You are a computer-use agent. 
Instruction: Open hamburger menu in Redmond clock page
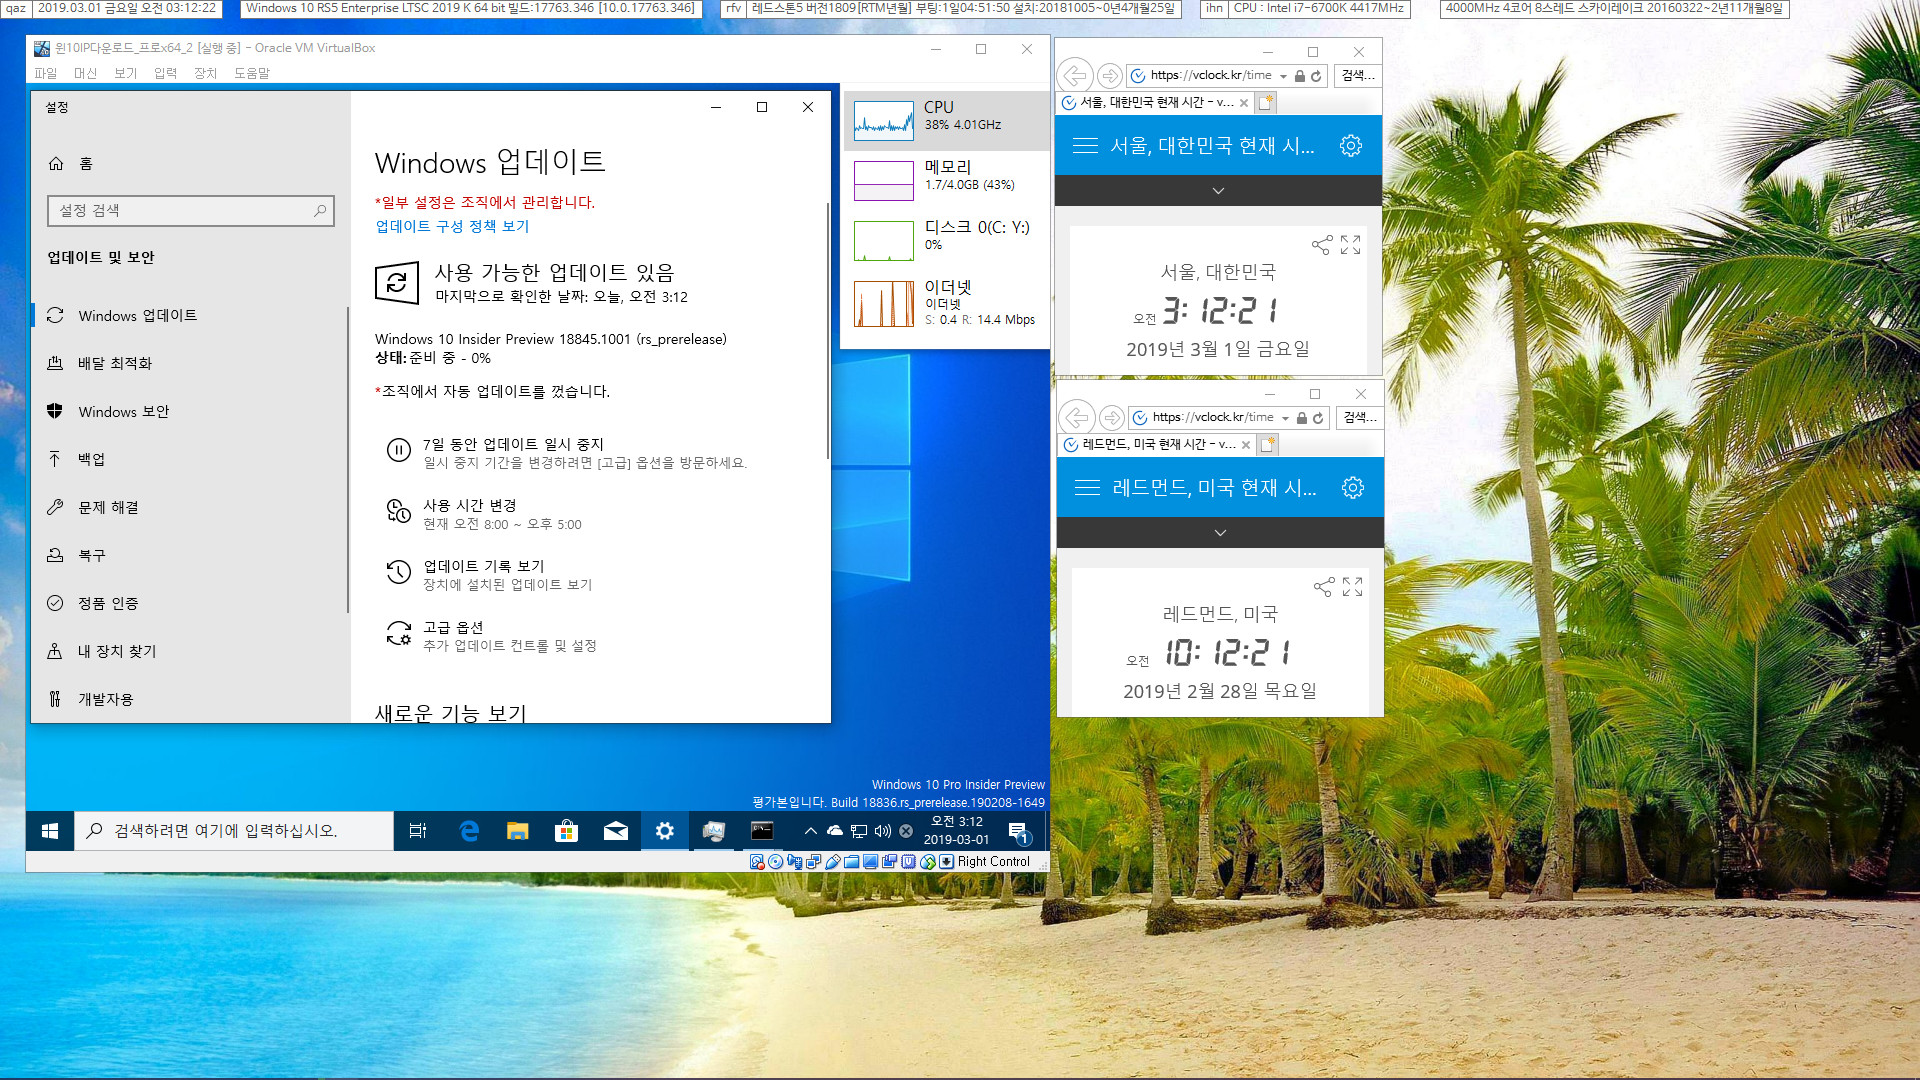pos(1087,488)
